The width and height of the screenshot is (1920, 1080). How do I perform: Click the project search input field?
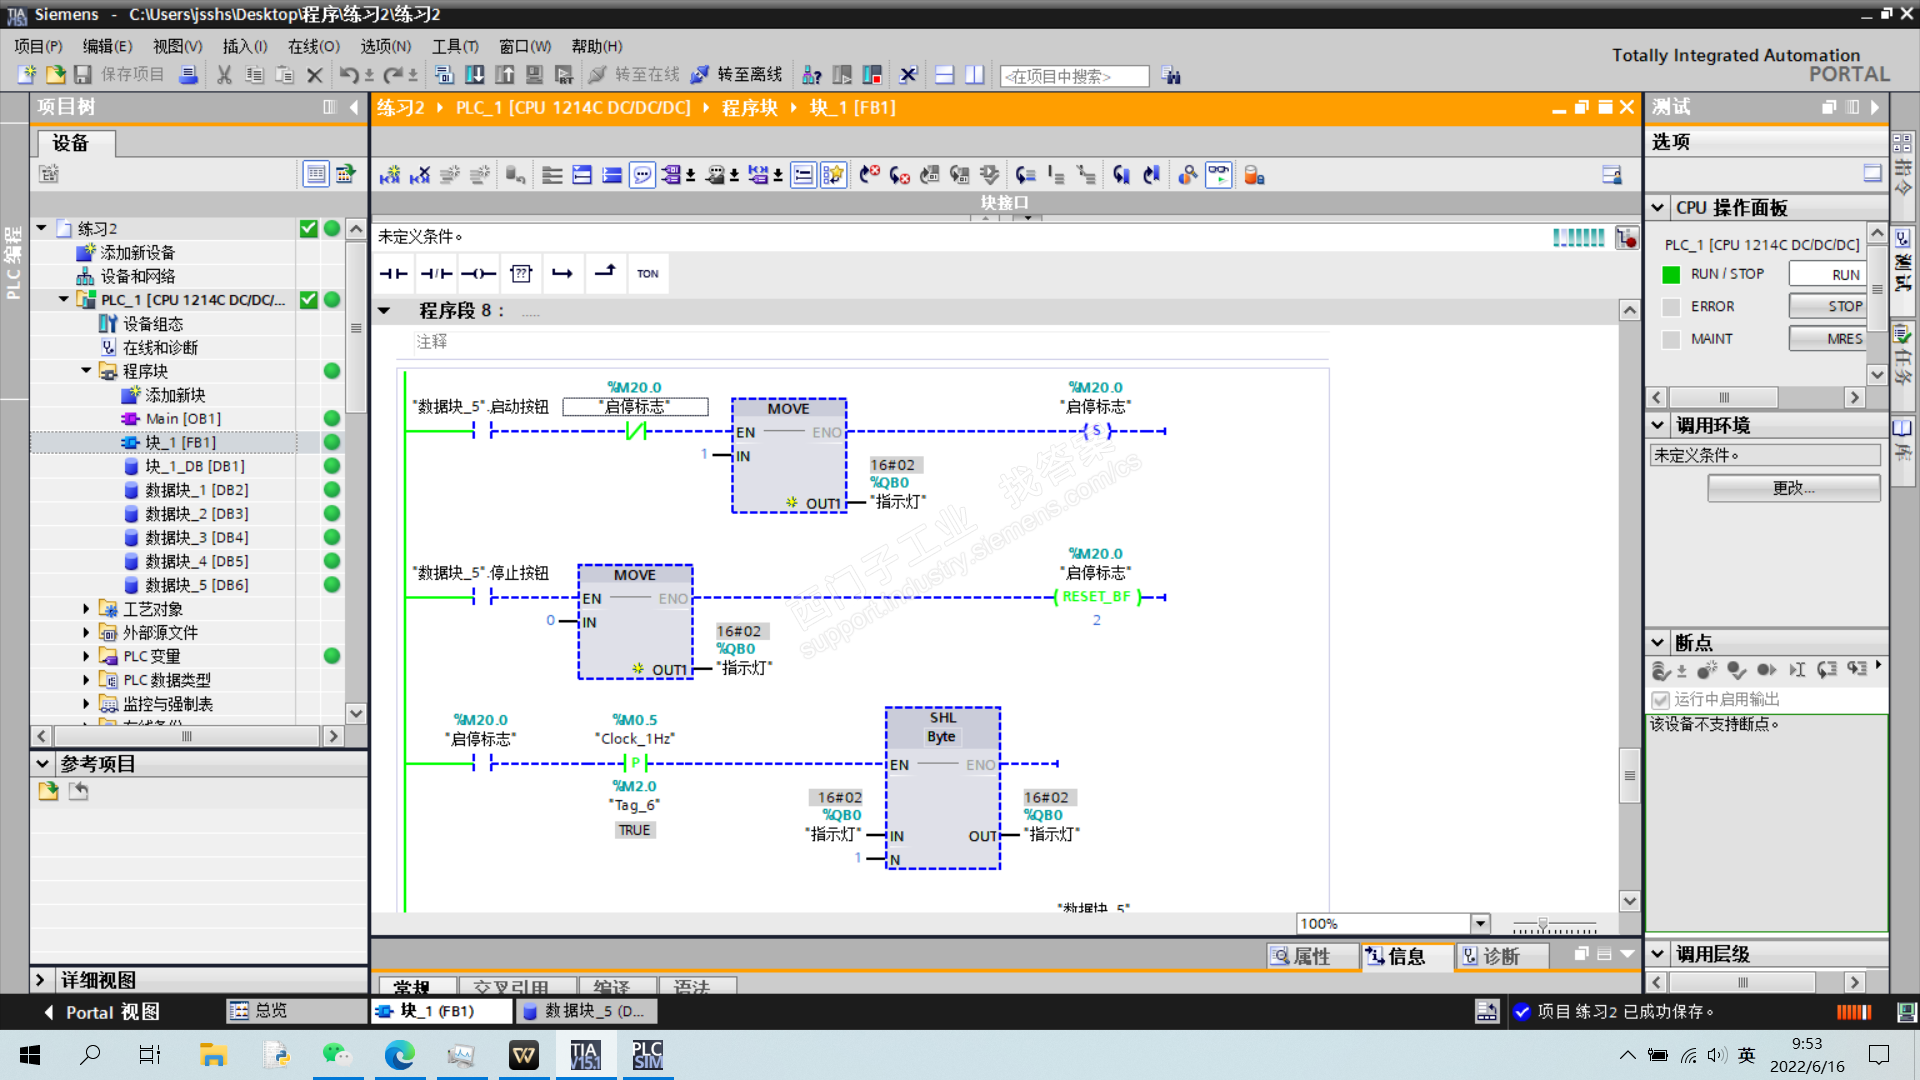coord(1073,76)
